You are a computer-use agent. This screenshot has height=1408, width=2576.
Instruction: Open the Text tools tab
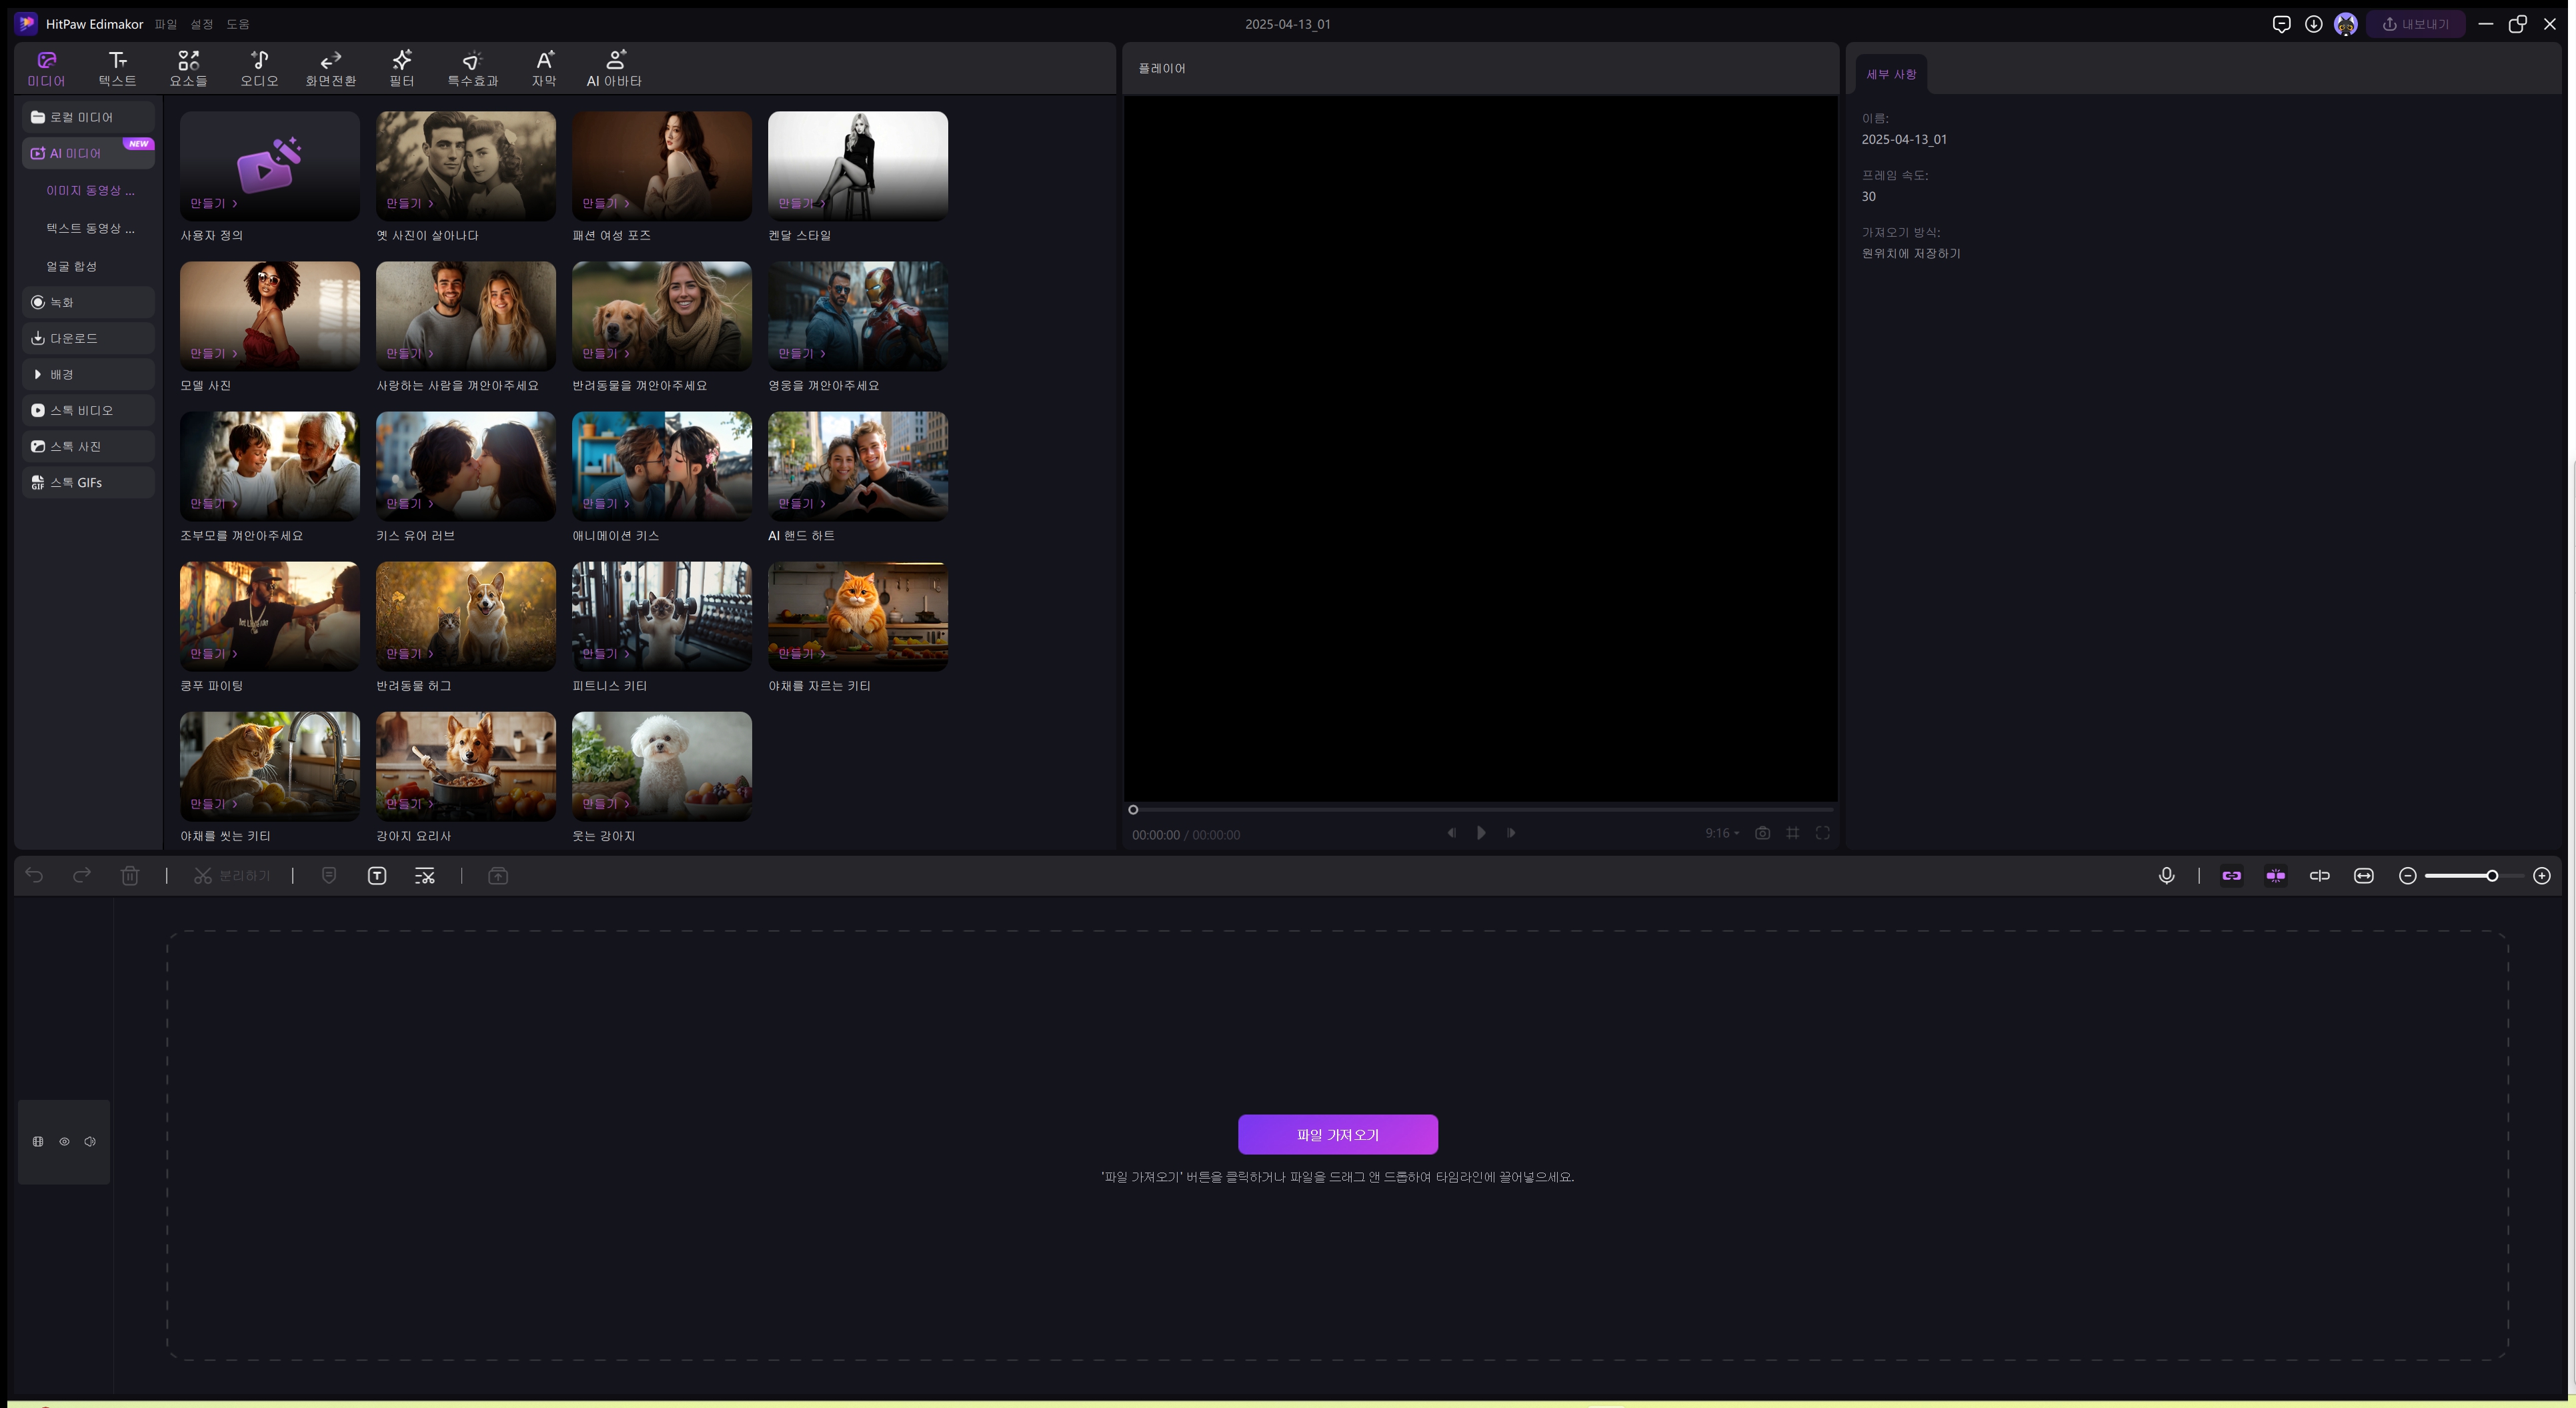[x=117, y=68]
